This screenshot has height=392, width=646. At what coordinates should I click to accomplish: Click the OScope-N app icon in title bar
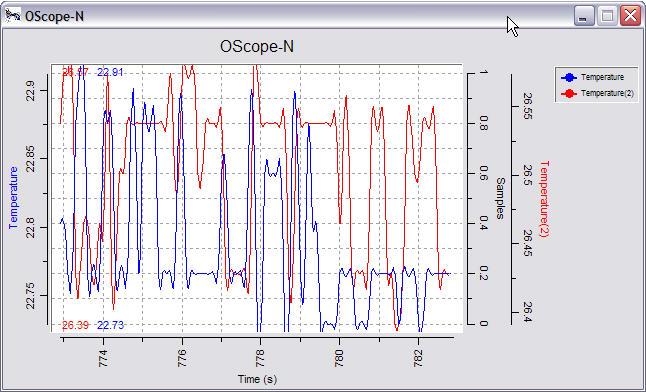coord(13,16)
